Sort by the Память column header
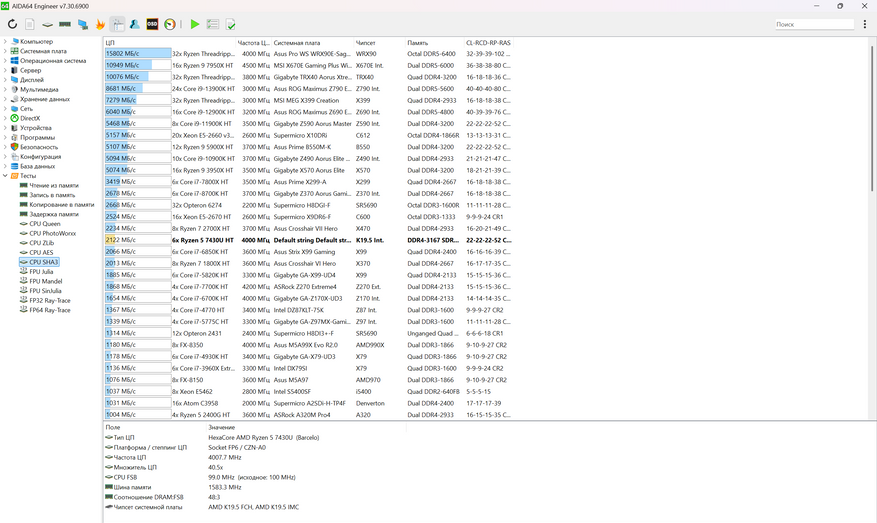 pyautogui.click(x=435, y=43)
